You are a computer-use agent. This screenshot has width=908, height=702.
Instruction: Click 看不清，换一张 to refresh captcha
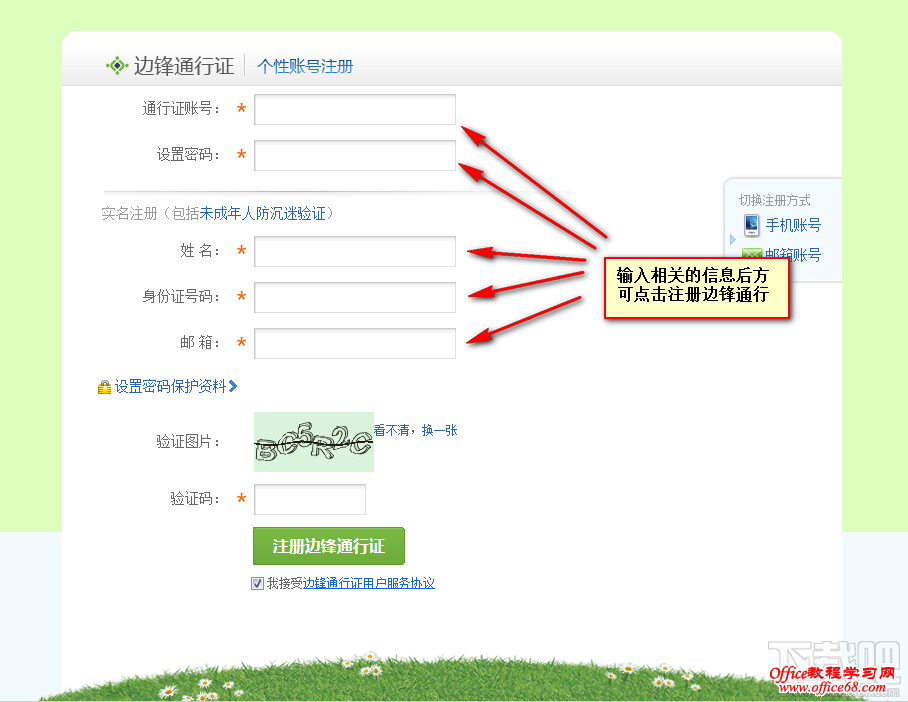coord(415,430)
